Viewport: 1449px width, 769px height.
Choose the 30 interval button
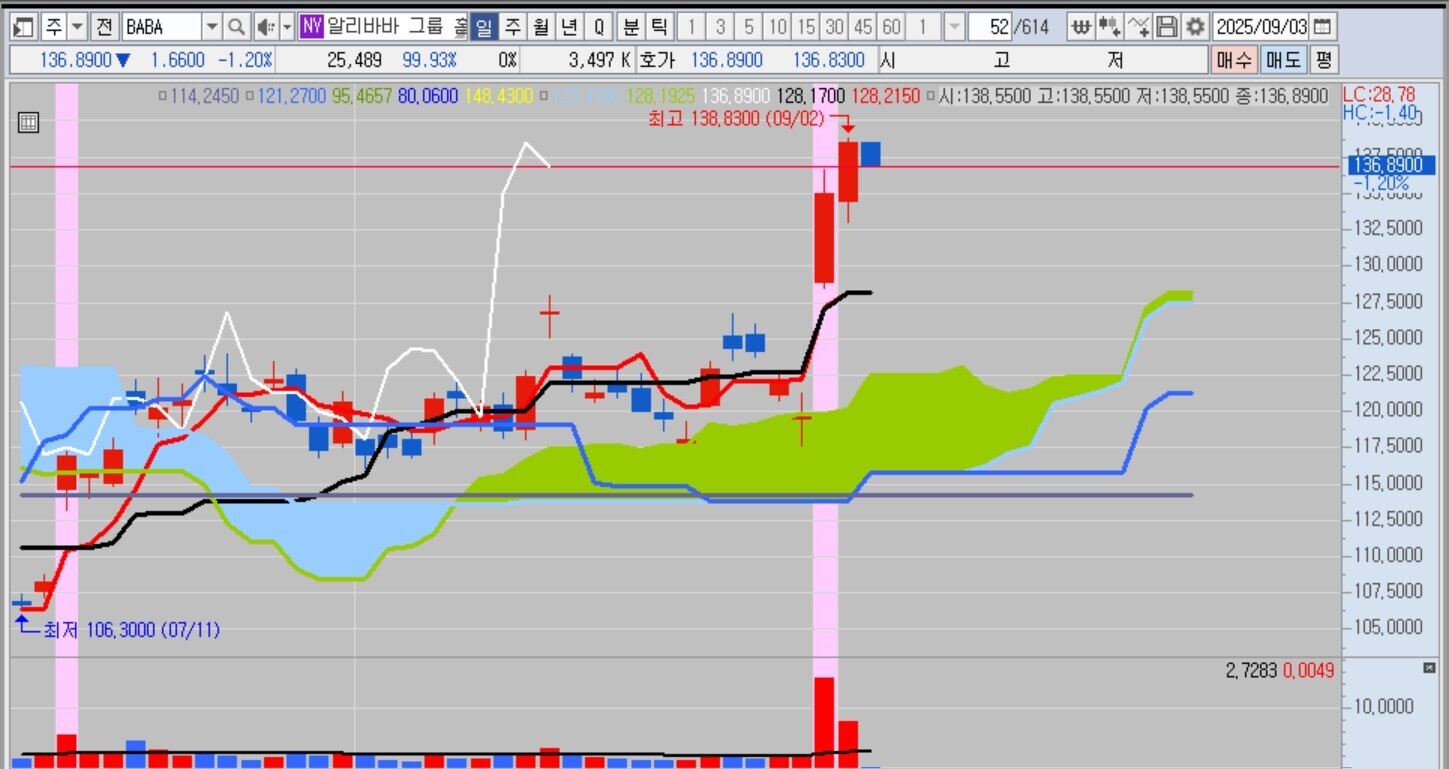coord(834,26)
